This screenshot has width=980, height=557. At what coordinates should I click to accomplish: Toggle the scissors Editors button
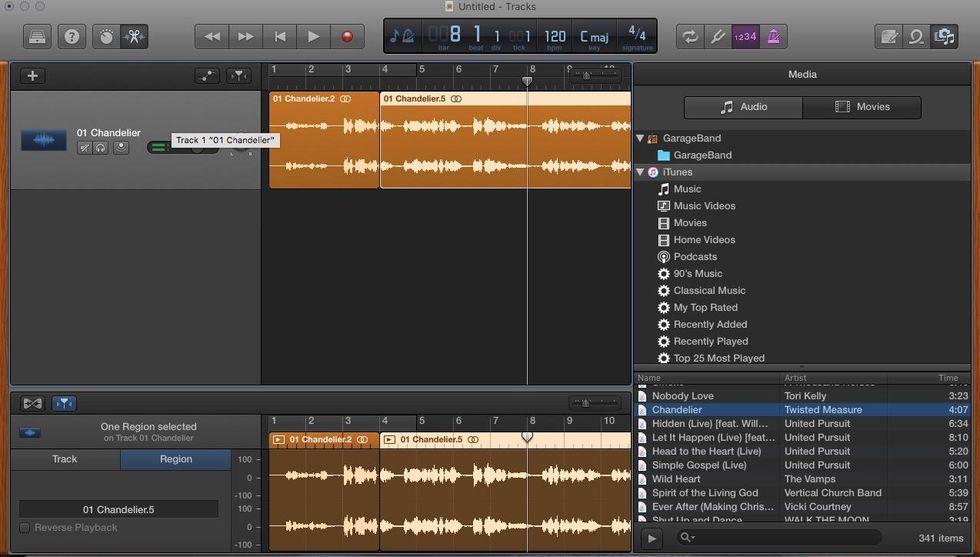pos(134,37)
